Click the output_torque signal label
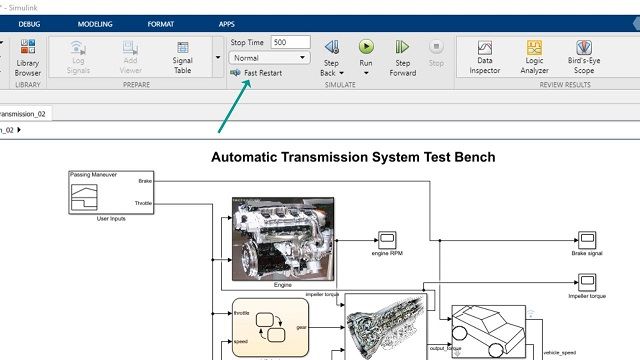Viewport: 640px width, 360px height. point(445,348)
